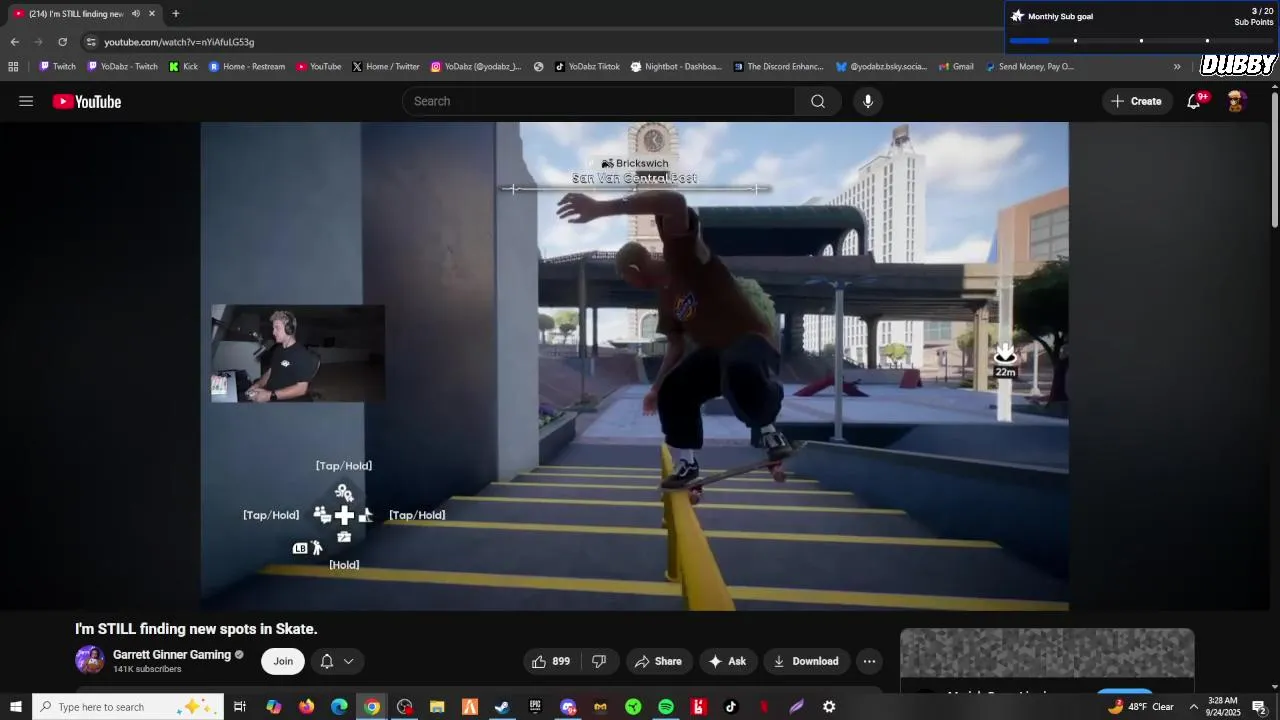
Task: Click the YouTube search input field
Action: coord(599,101)
